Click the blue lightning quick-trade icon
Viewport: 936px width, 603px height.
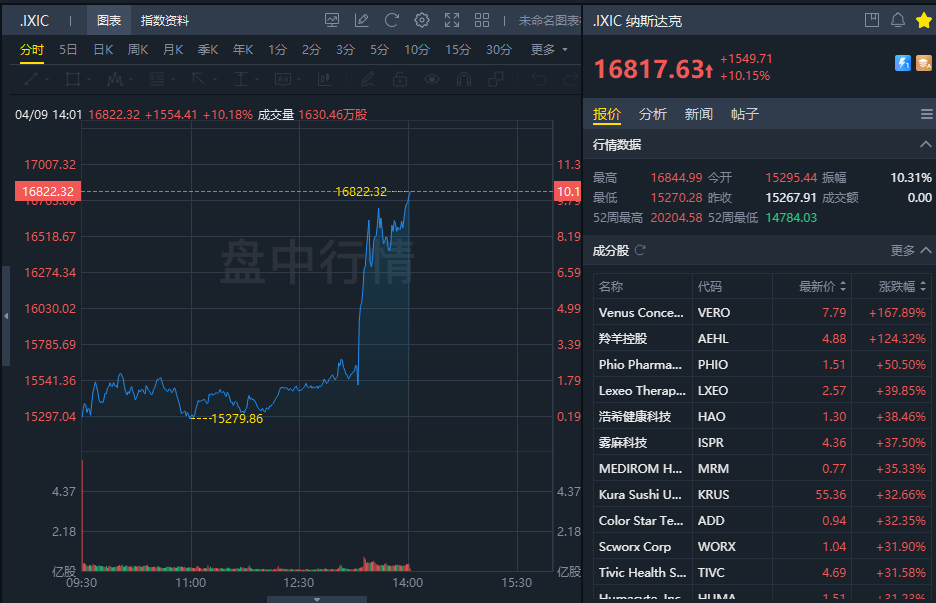tap(903, 63)
